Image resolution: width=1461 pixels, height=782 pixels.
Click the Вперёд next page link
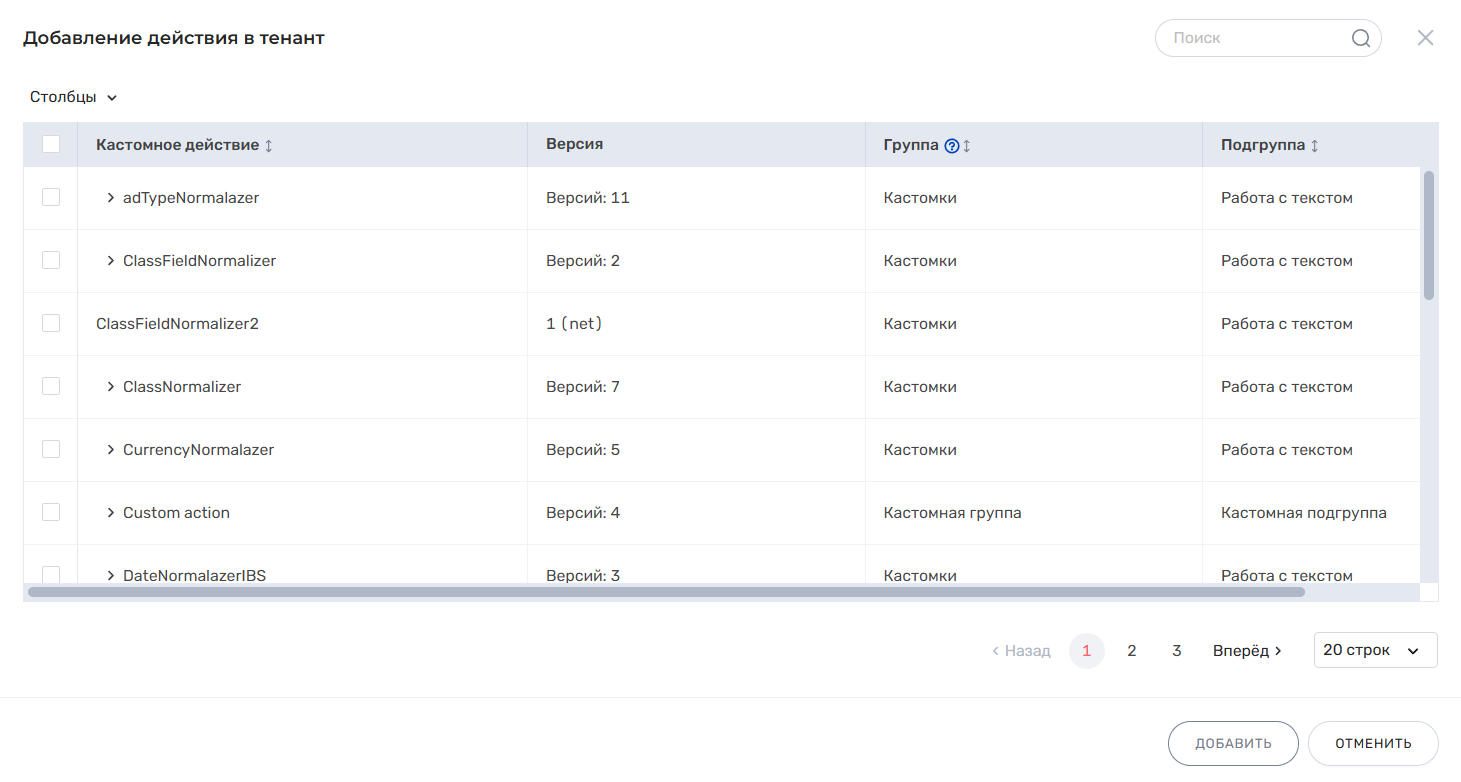click(1247, 651)
